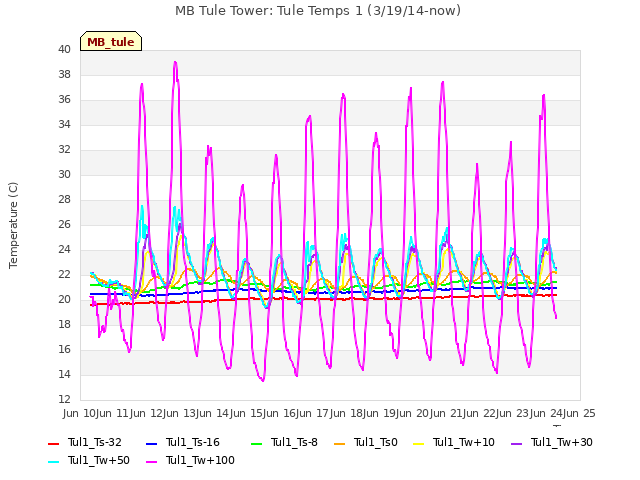Screen dimensions: 640x480
Task: Click the tallest magenta peak near 39 degrees
Action: [x=176, y=62]
